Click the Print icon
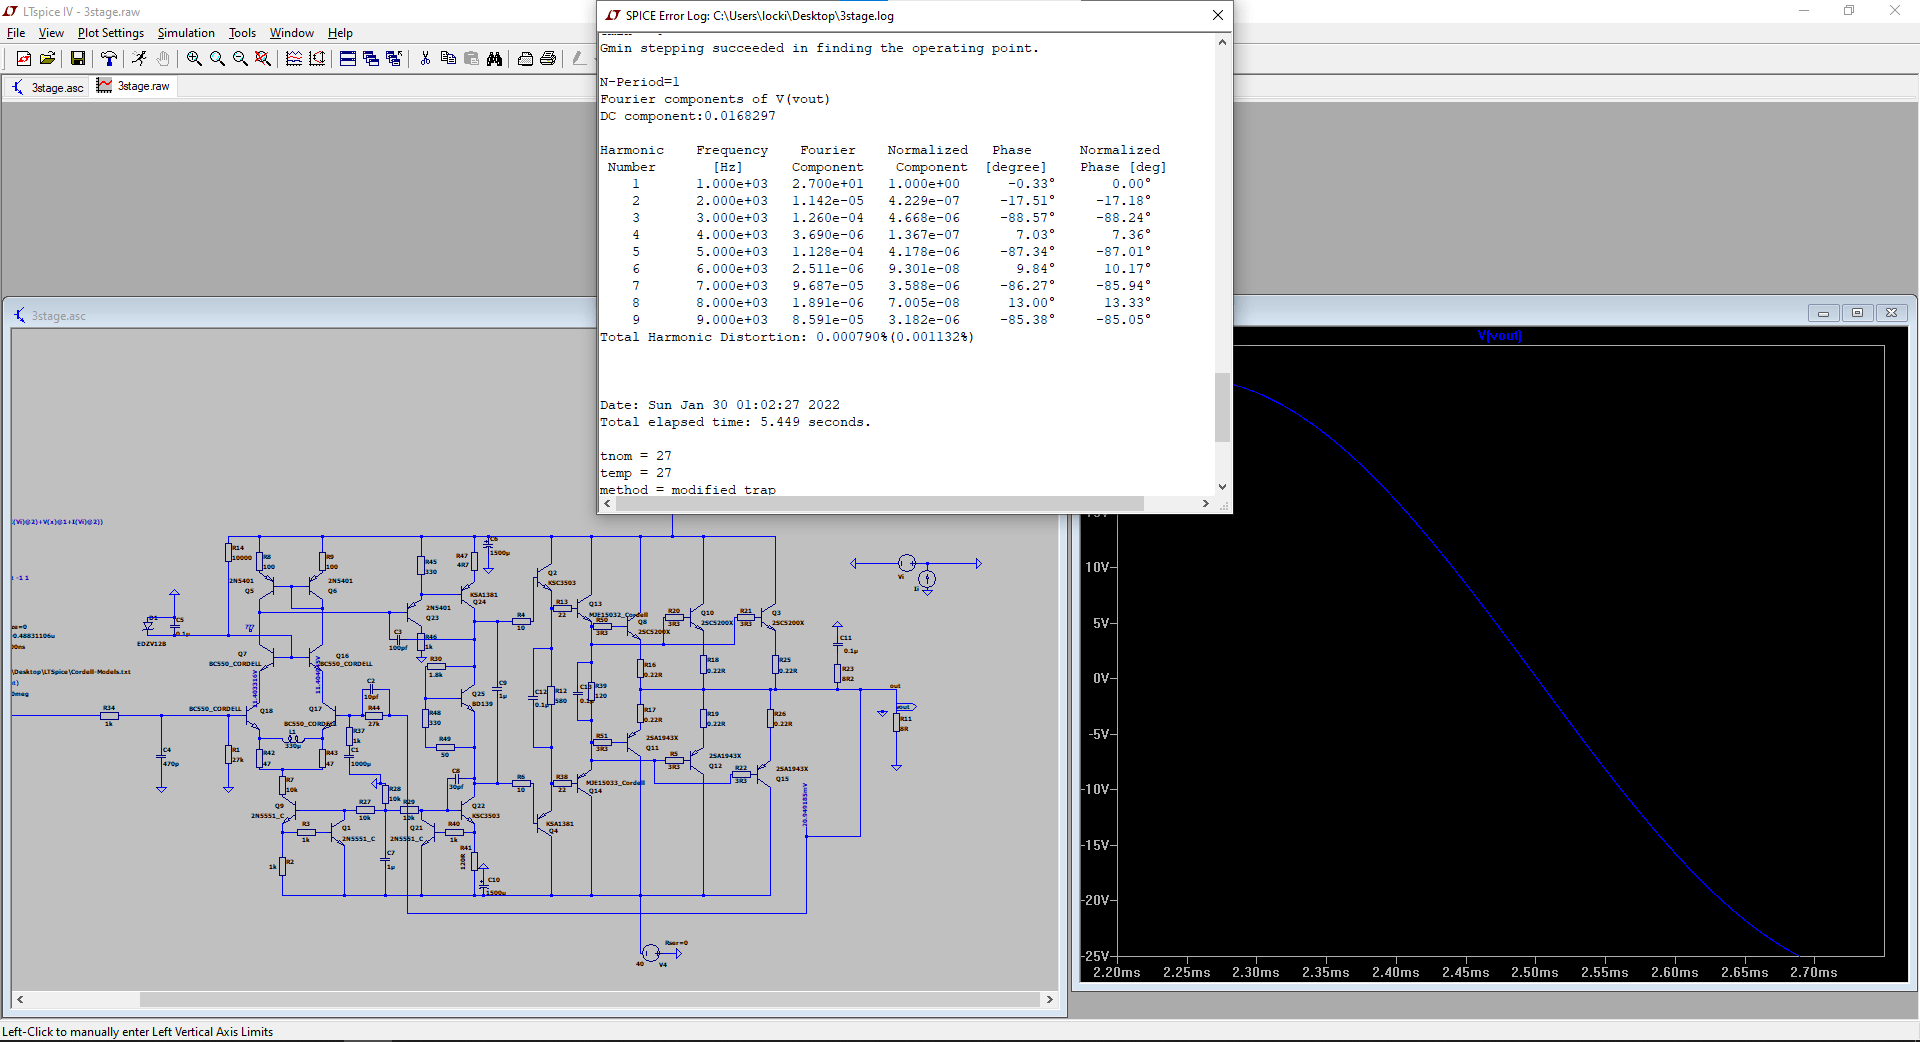Viewport: 1920px width, 1042px height. 548,59
